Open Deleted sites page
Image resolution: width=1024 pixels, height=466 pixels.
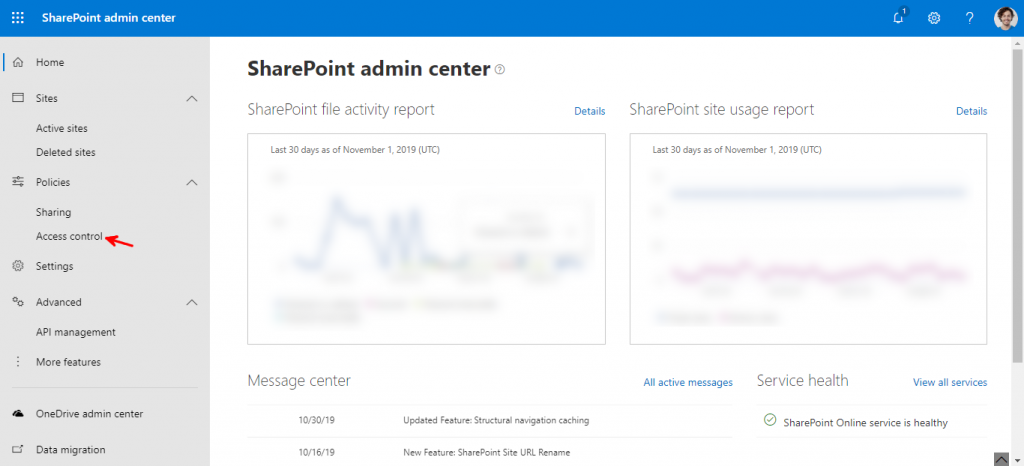65,152
